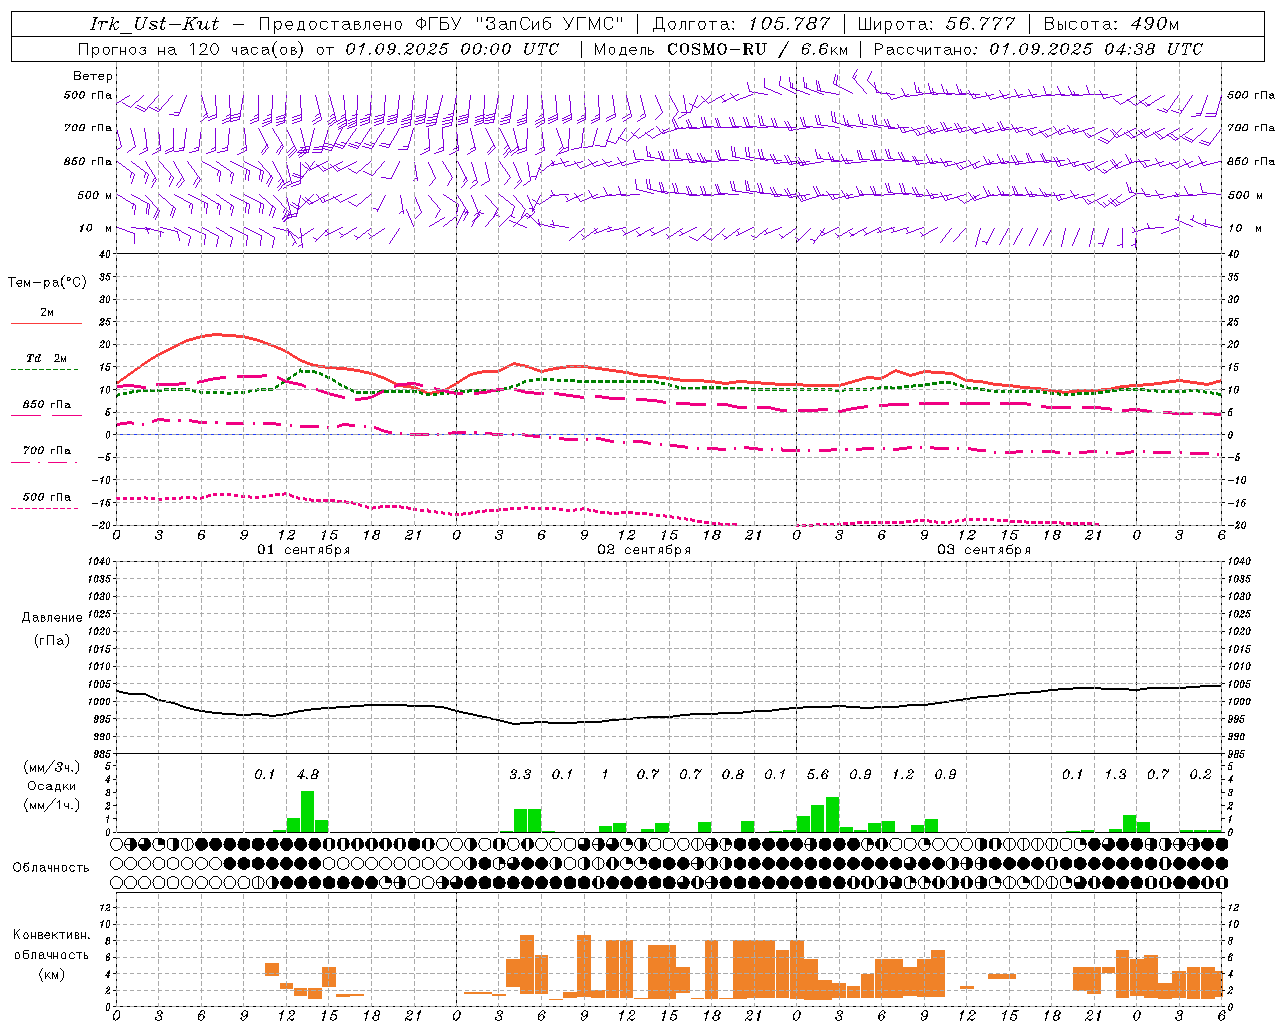Click the precipitation total "1.3"
Screen dimensions: 1280x1024
point(1115,775)
